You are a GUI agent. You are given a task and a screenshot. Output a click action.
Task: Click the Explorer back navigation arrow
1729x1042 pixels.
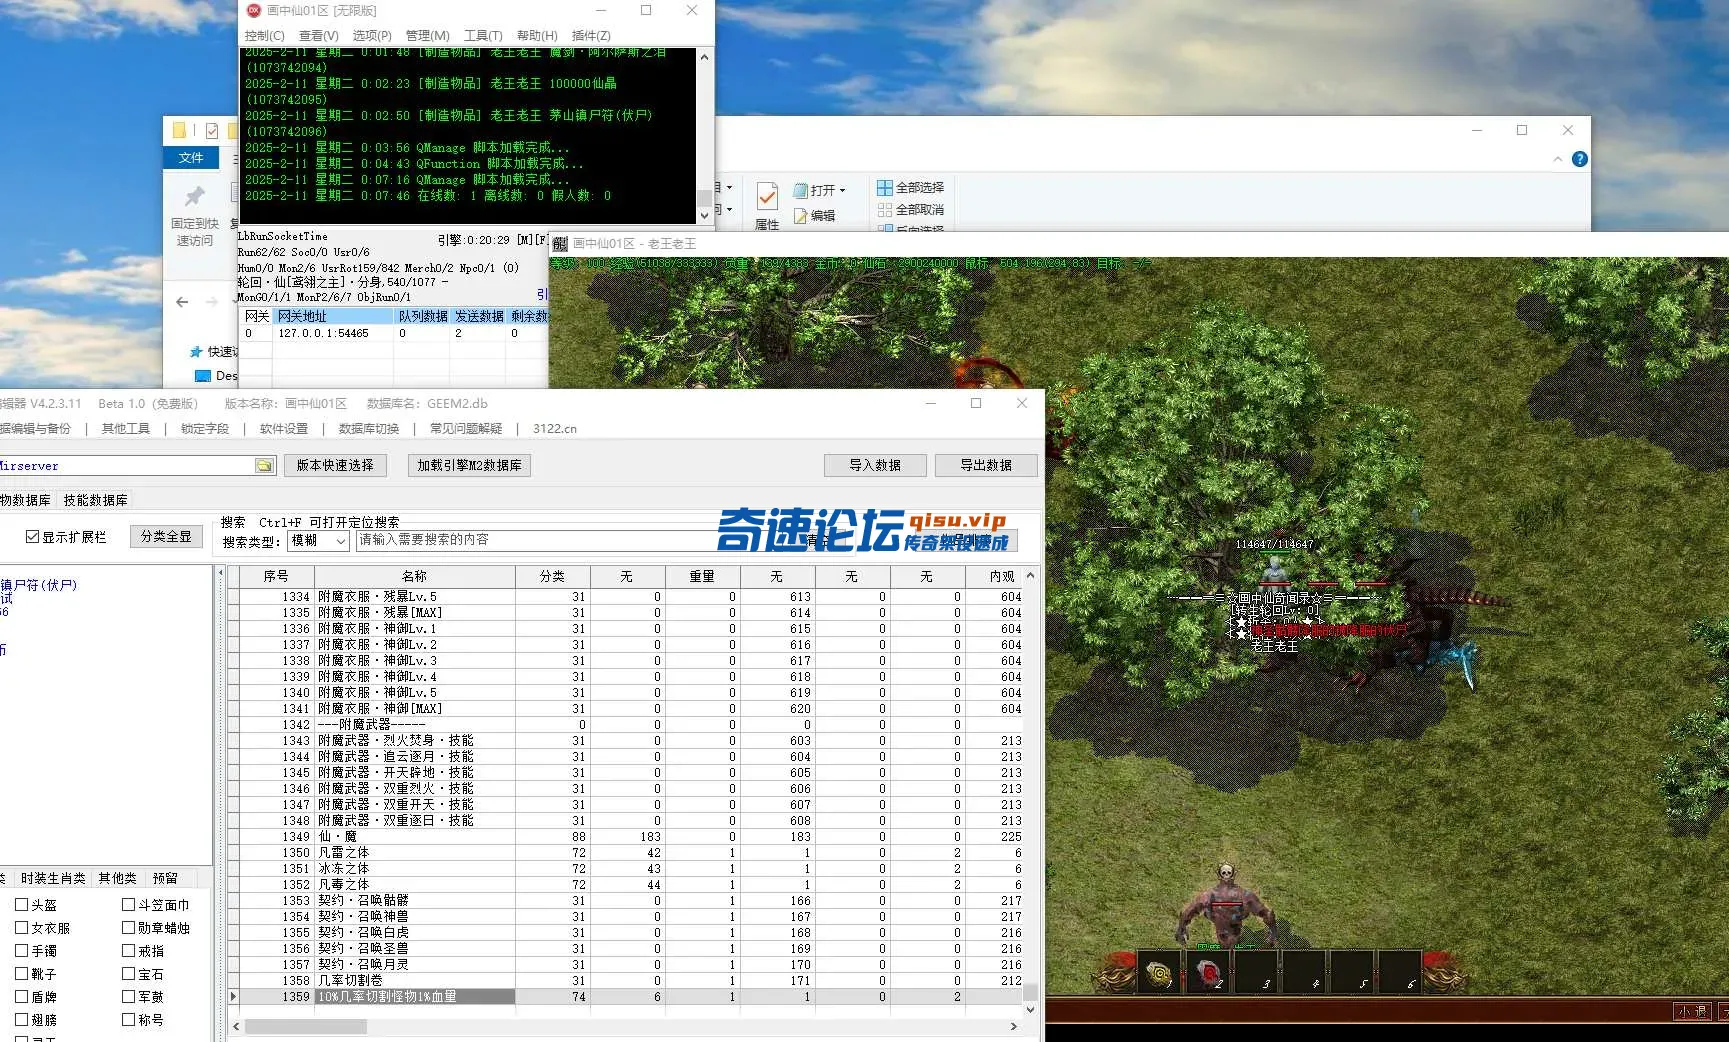[x=182, y=301]
